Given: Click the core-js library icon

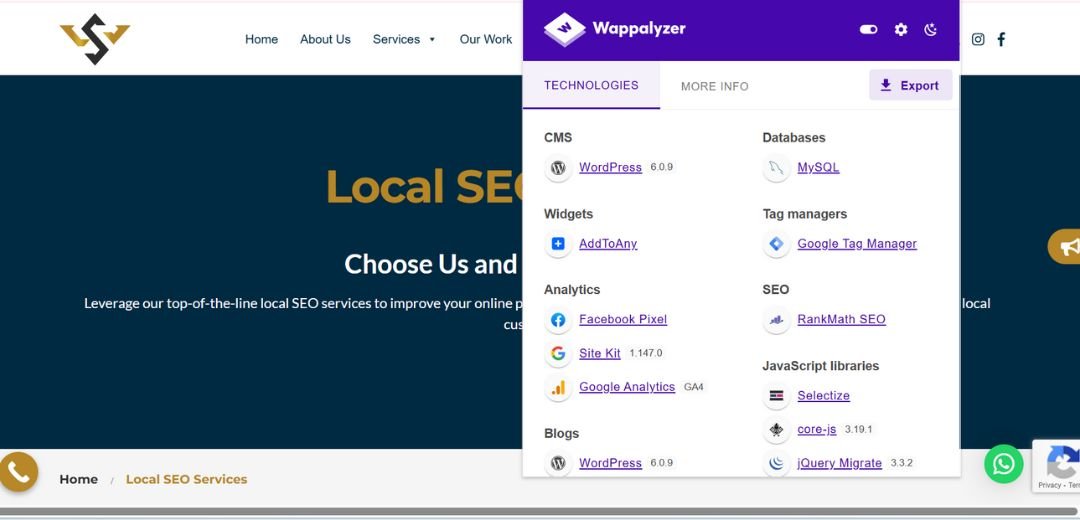Looking at the screenshot, I should coord(777,430).
